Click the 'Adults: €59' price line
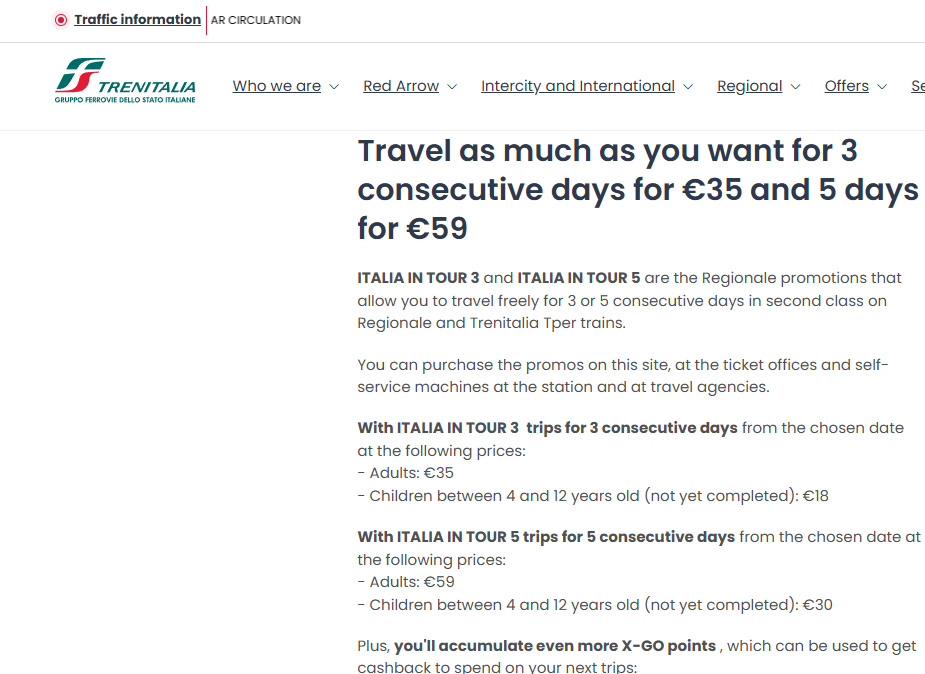The image size is (925, 674). click(x=406, y=582)
